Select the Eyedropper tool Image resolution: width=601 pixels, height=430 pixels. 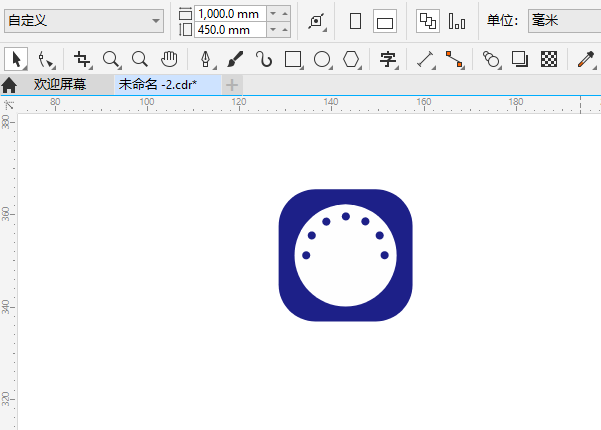[586, 60]
